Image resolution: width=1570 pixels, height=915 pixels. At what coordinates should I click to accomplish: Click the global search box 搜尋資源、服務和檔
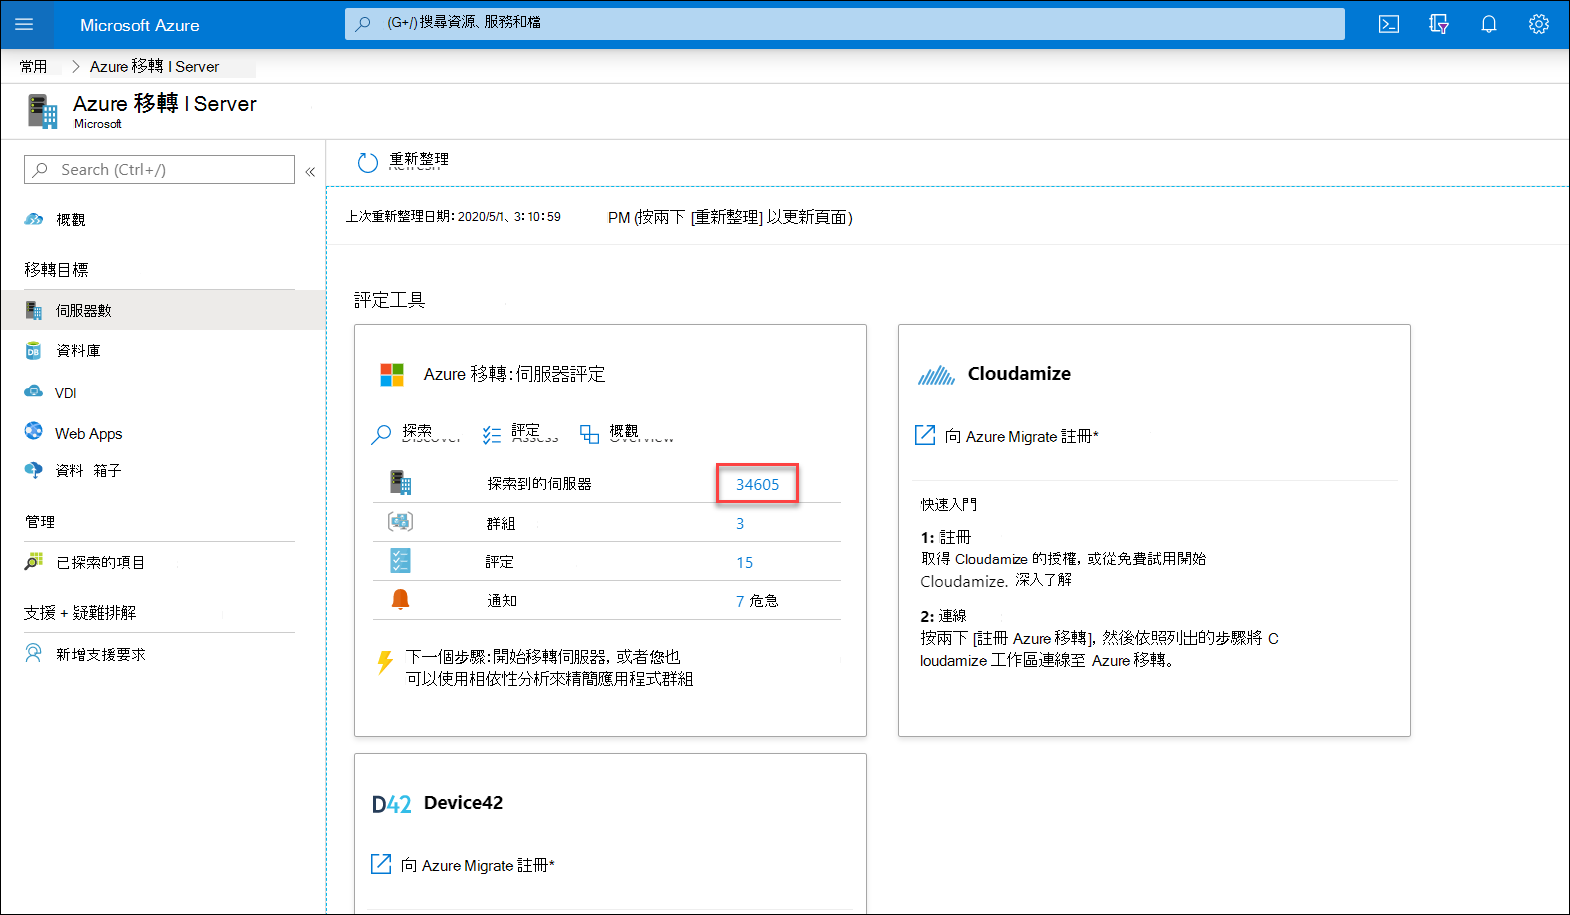point(844,24)
